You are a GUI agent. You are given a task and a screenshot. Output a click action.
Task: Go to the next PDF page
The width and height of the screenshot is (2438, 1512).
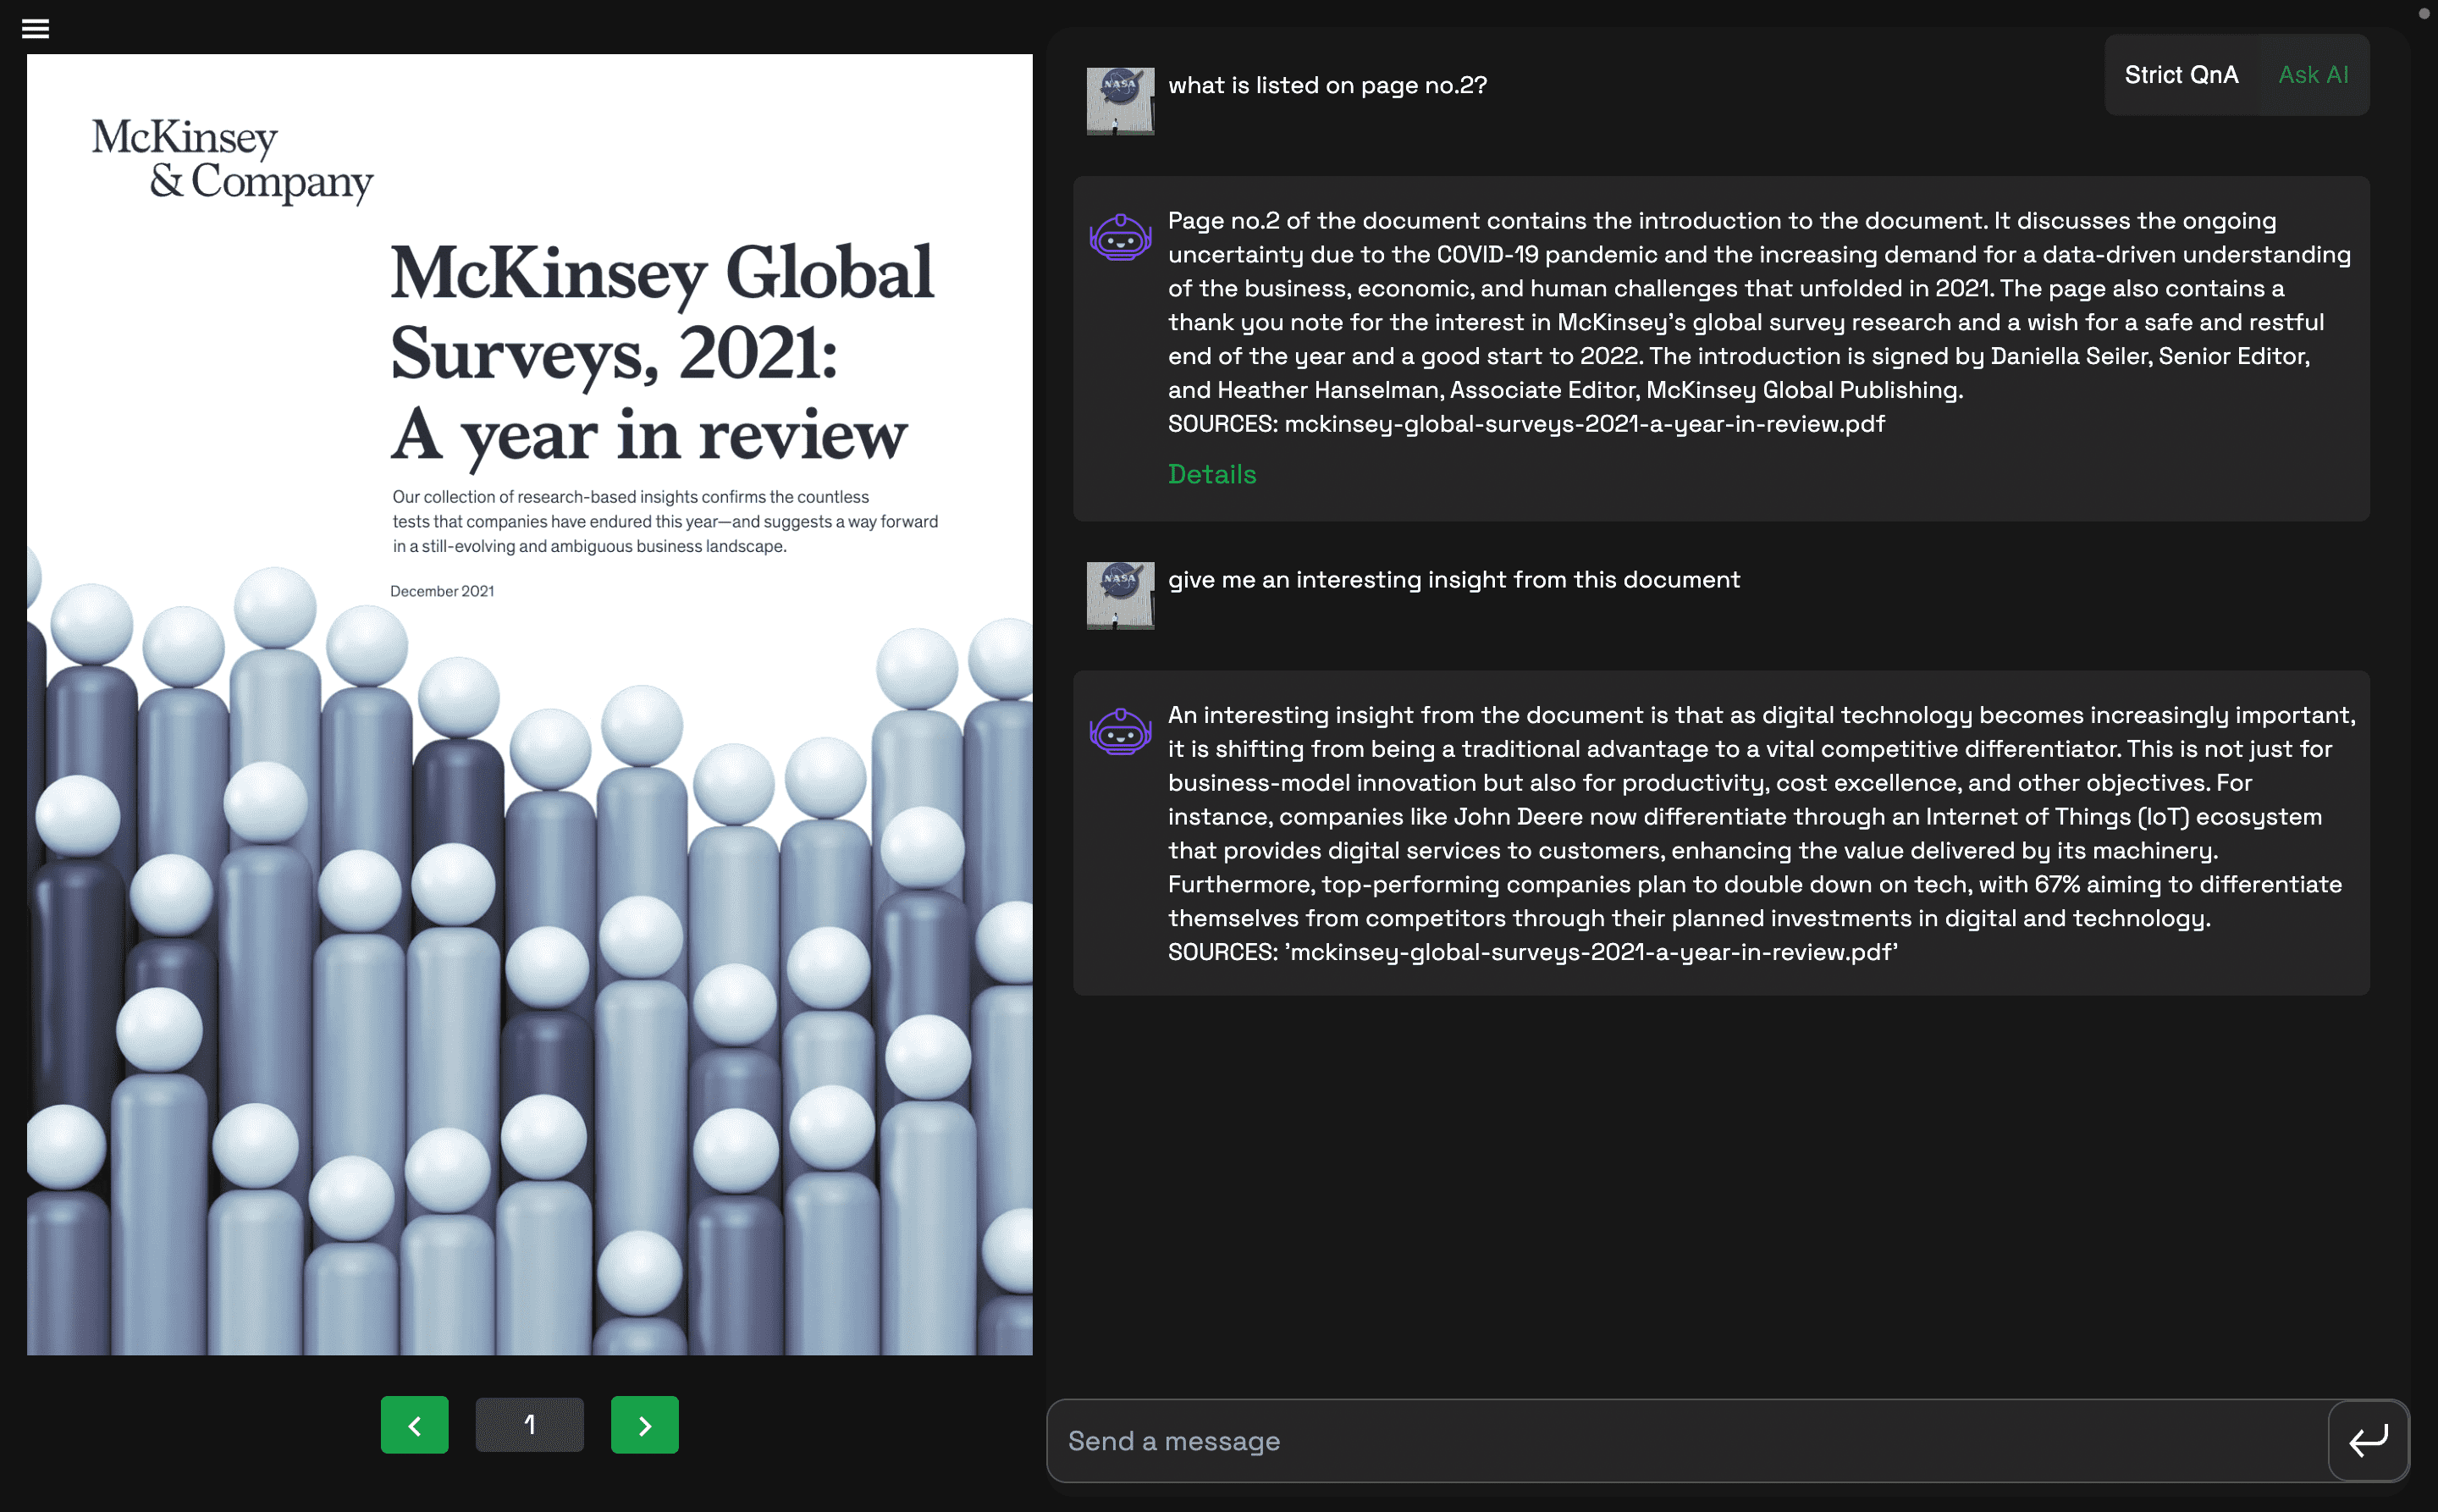pos(644,1424)
